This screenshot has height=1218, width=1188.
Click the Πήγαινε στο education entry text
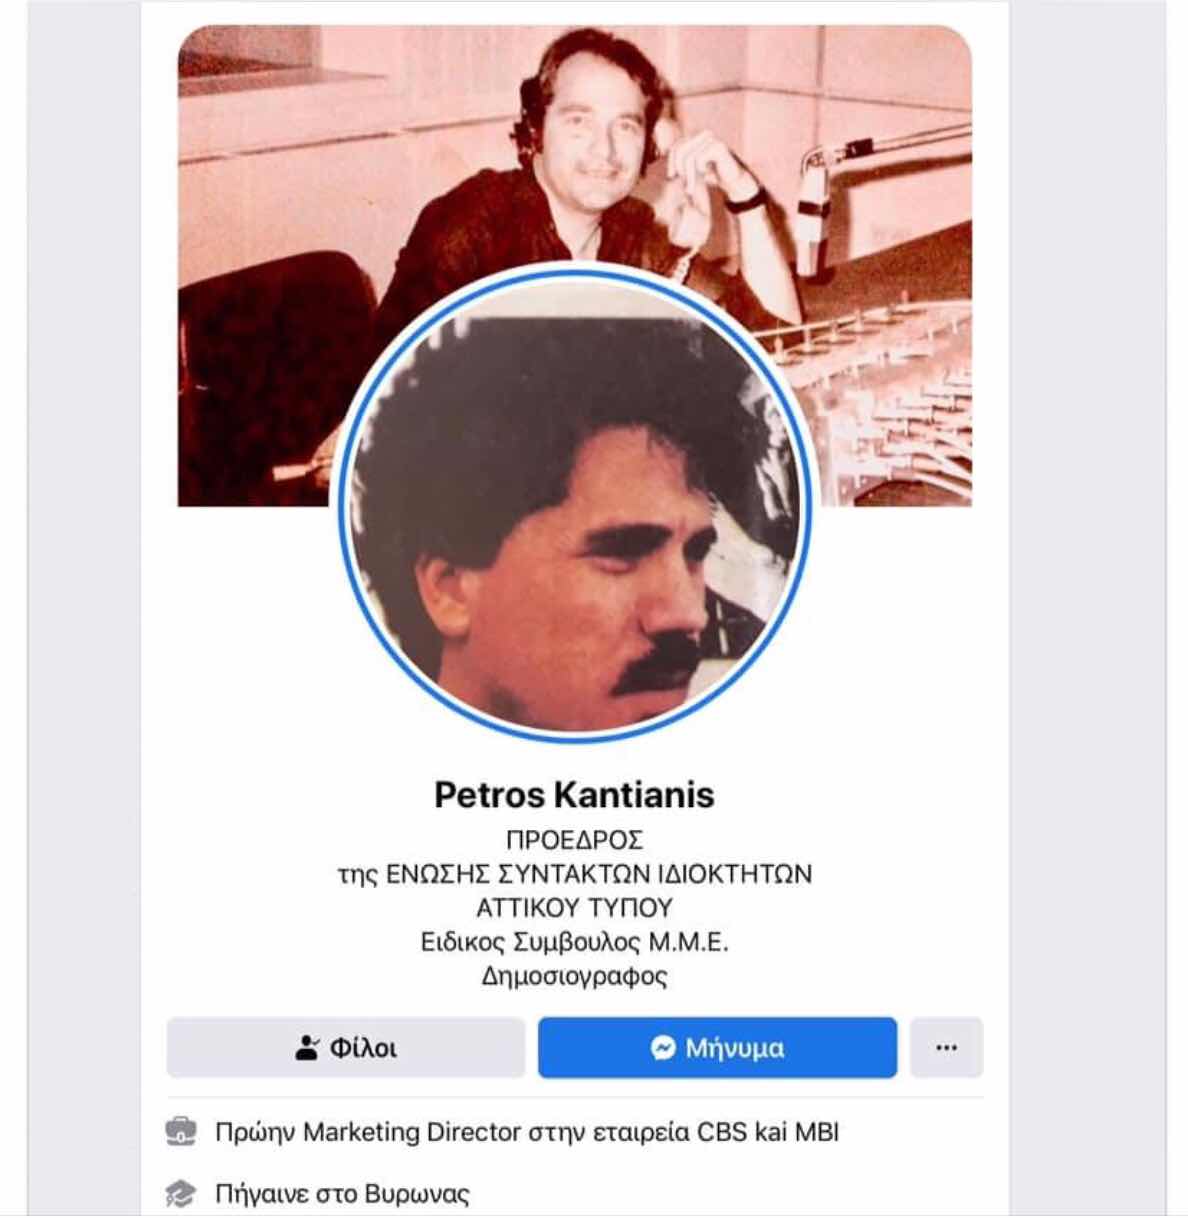pos(286,1194)
